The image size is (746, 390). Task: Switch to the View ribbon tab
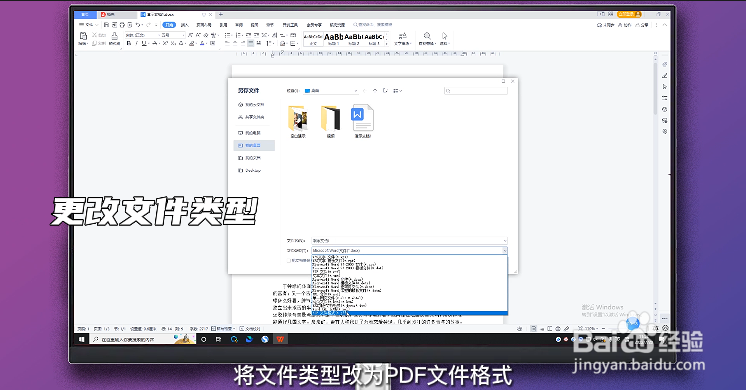pyautogui.click(x=255, y=25)
